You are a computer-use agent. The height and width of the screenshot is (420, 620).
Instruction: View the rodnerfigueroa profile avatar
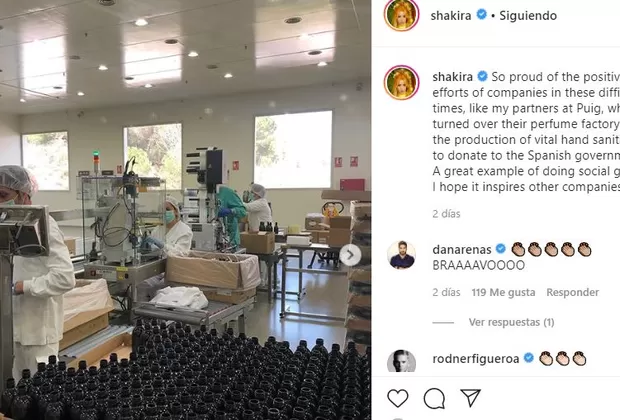pyautogui.click(x=401, y=361)
